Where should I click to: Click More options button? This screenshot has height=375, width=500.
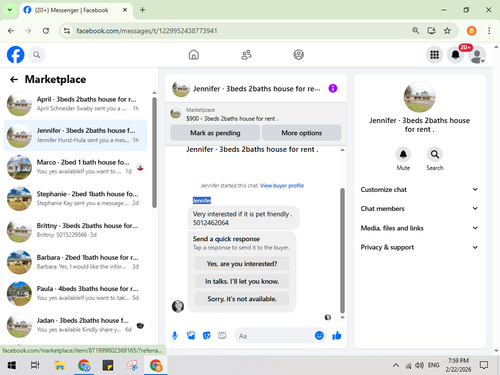[302, 133]
